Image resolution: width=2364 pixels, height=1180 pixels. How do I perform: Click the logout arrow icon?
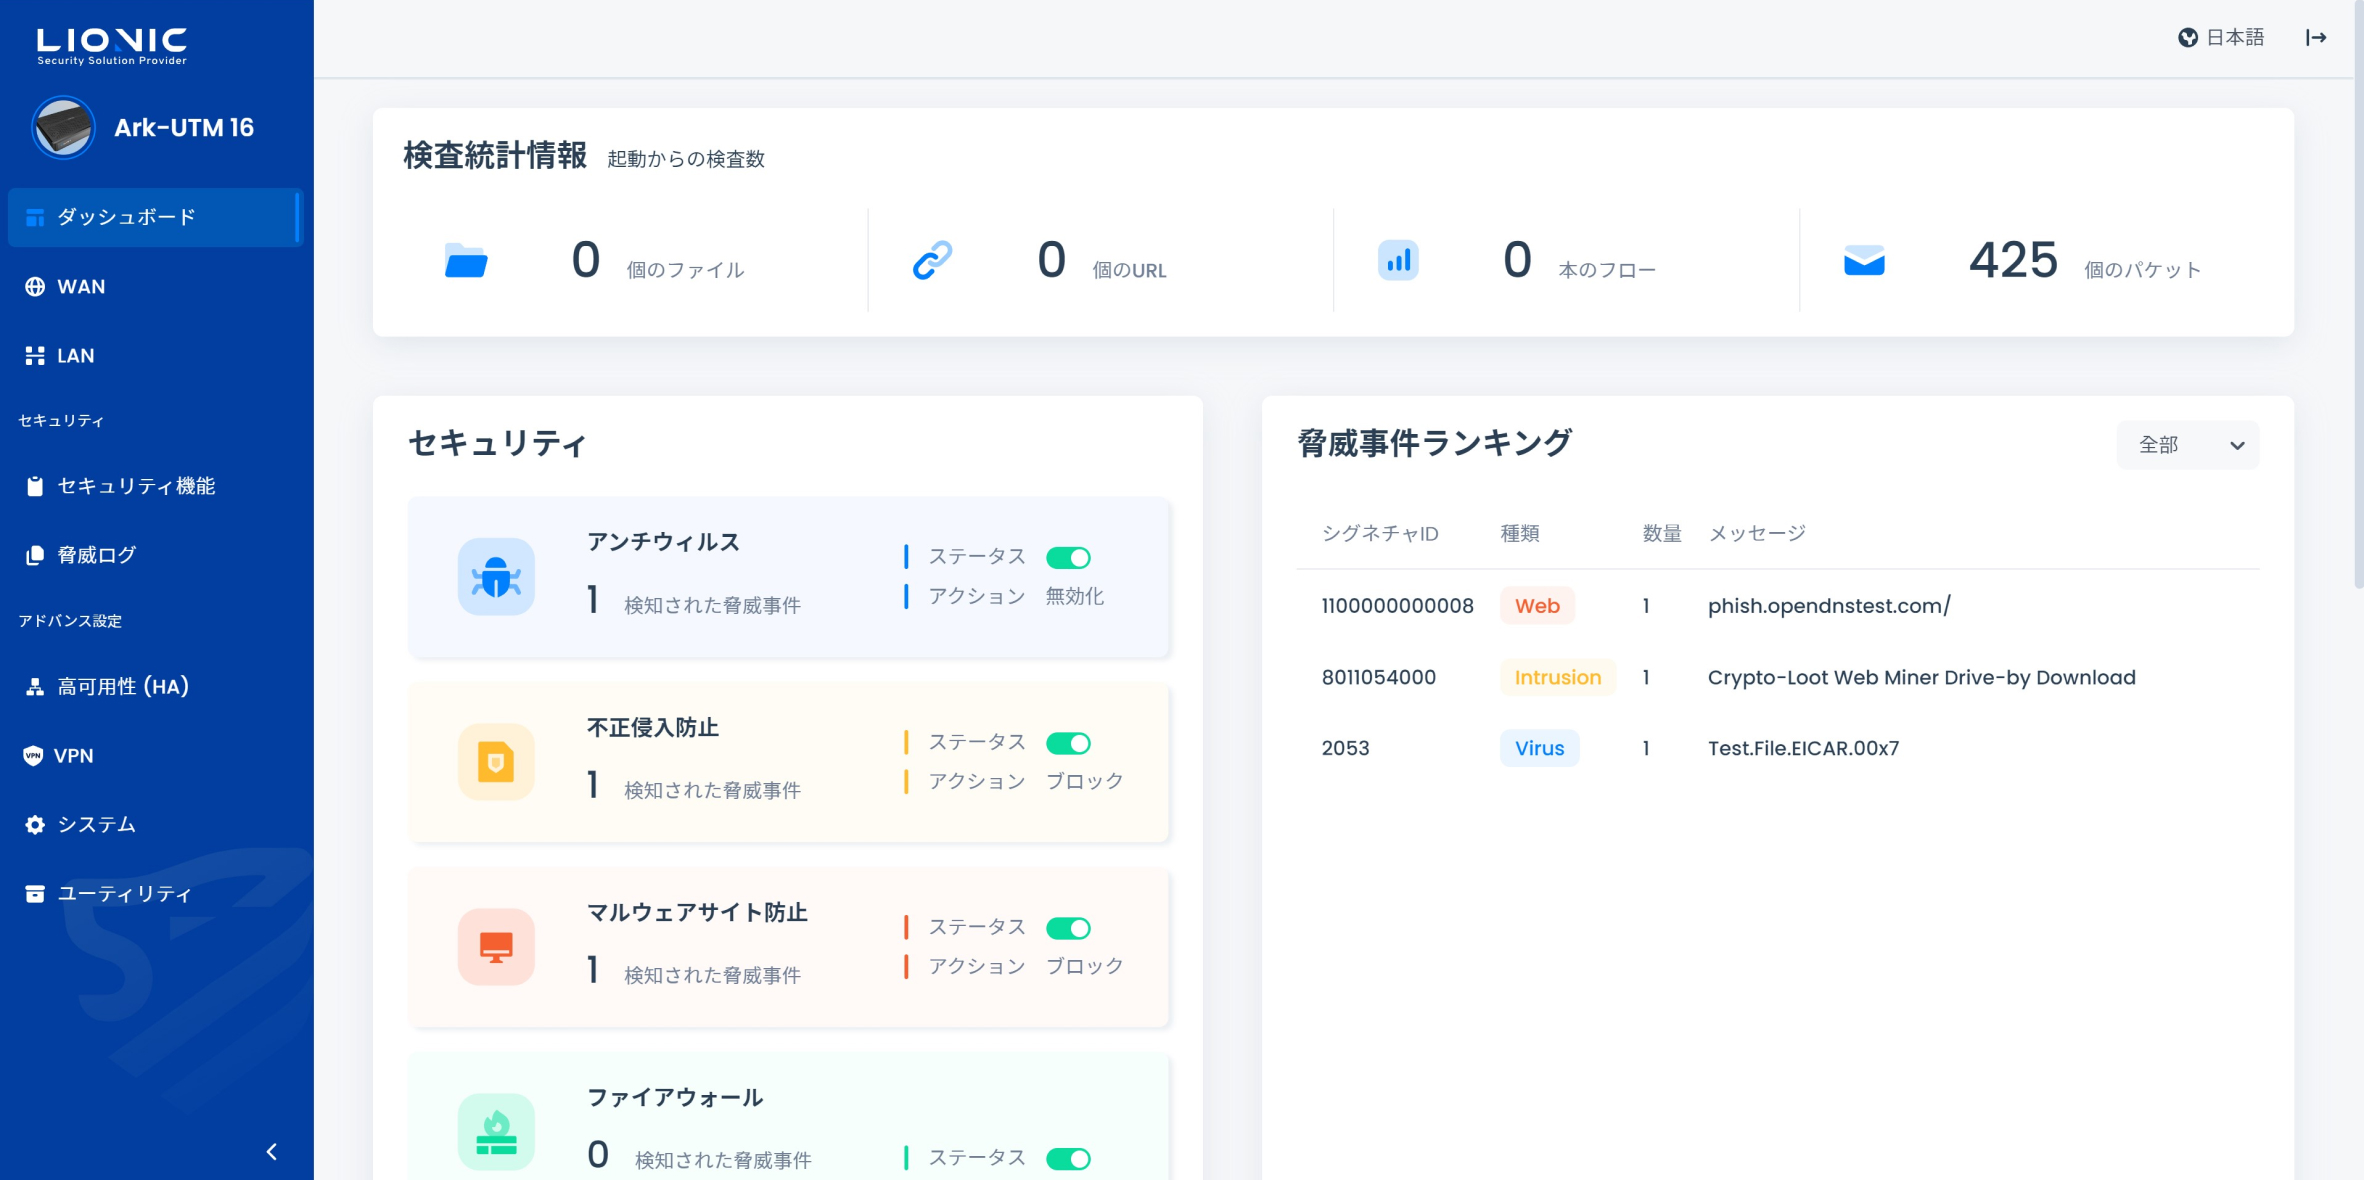(2316, 38)
